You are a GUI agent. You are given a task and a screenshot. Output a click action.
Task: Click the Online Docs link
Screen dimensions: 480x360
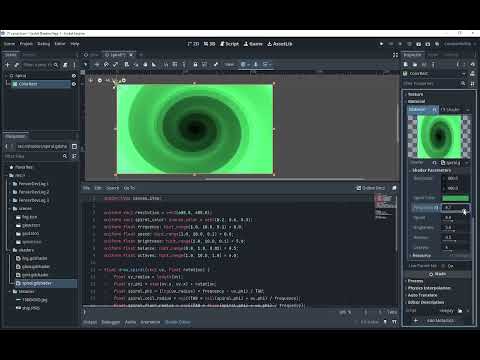(x=370, y=188)
